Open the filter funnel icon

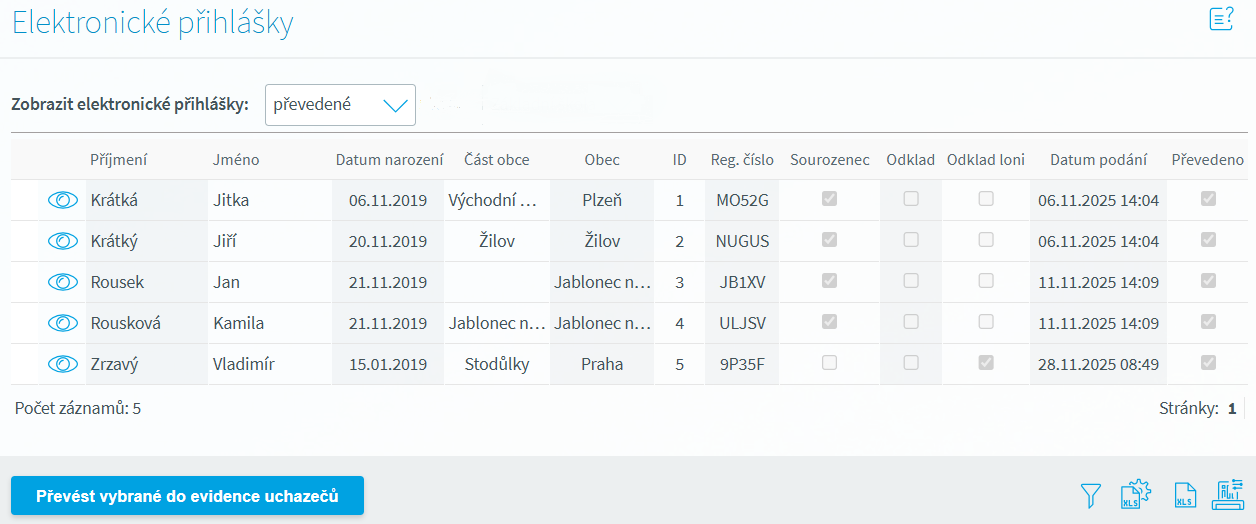[x=1091, y=495]
